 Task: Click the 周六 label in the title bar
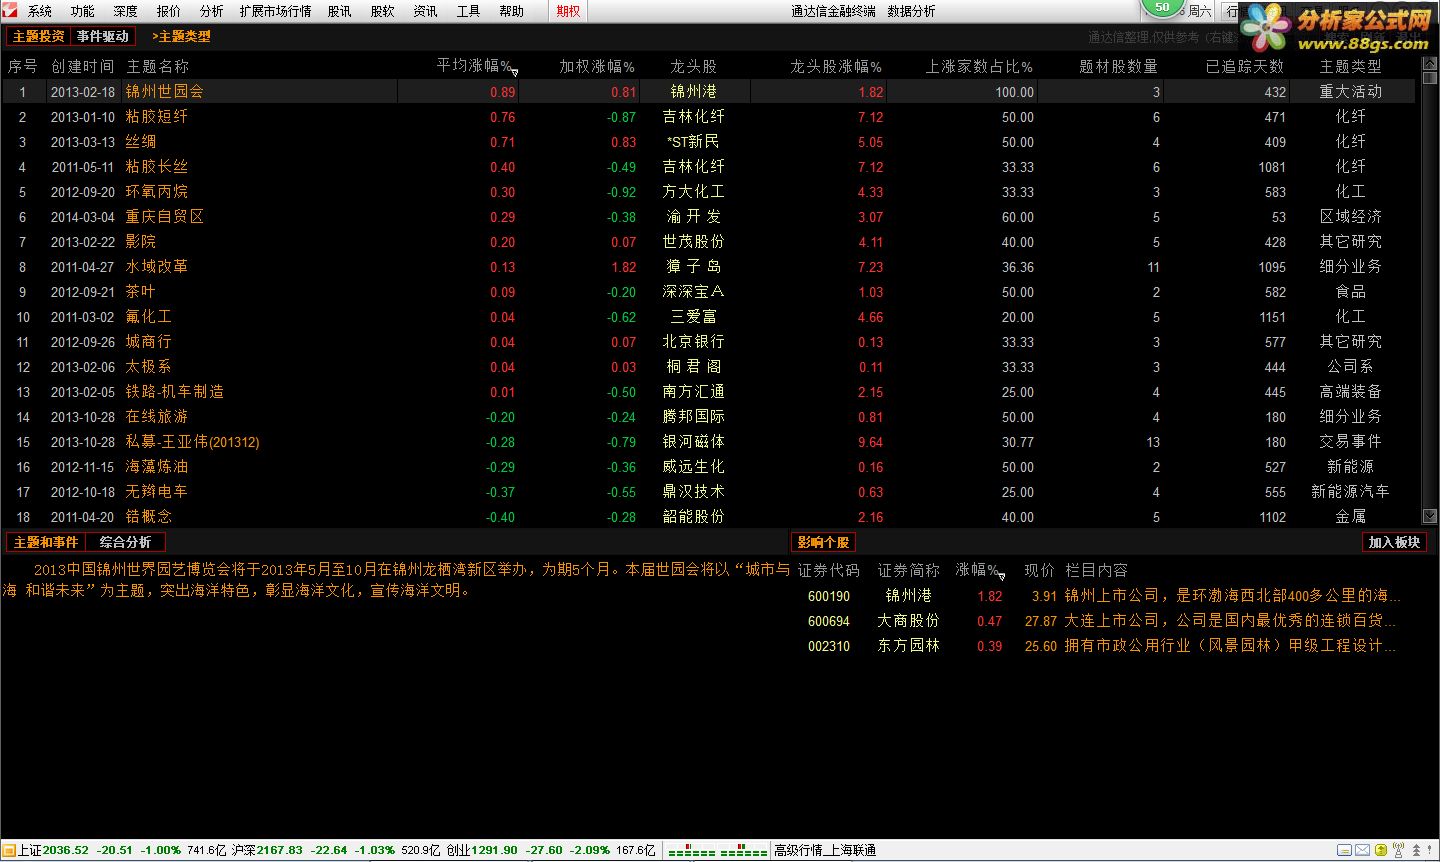click(x=1199, y=11)
